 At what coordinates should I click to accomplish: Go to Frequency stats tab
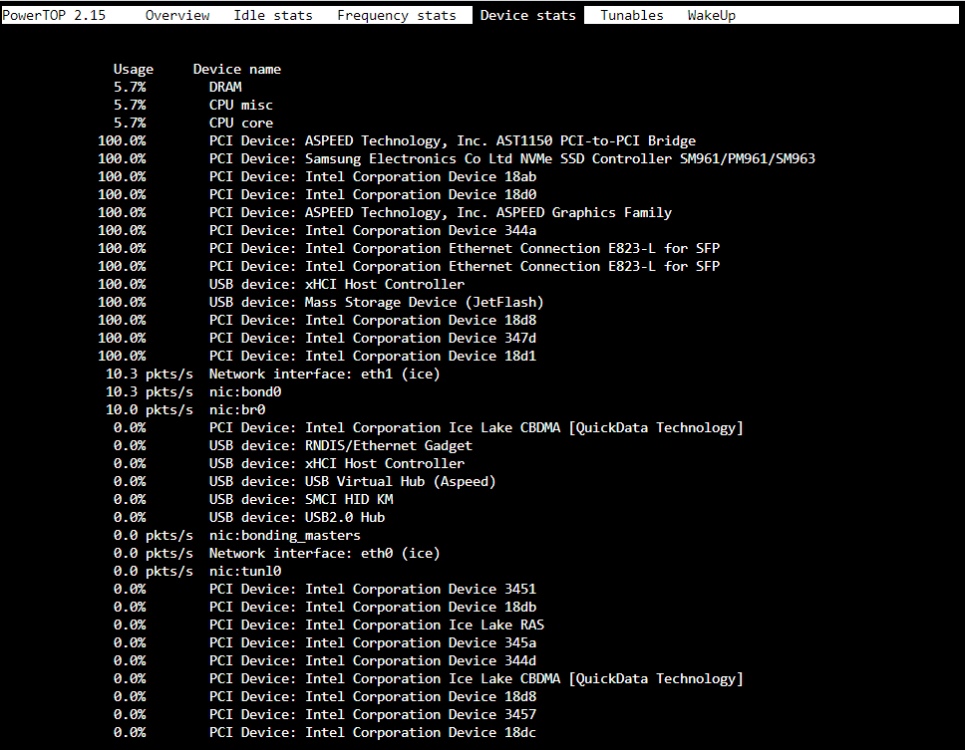(396, 15)
